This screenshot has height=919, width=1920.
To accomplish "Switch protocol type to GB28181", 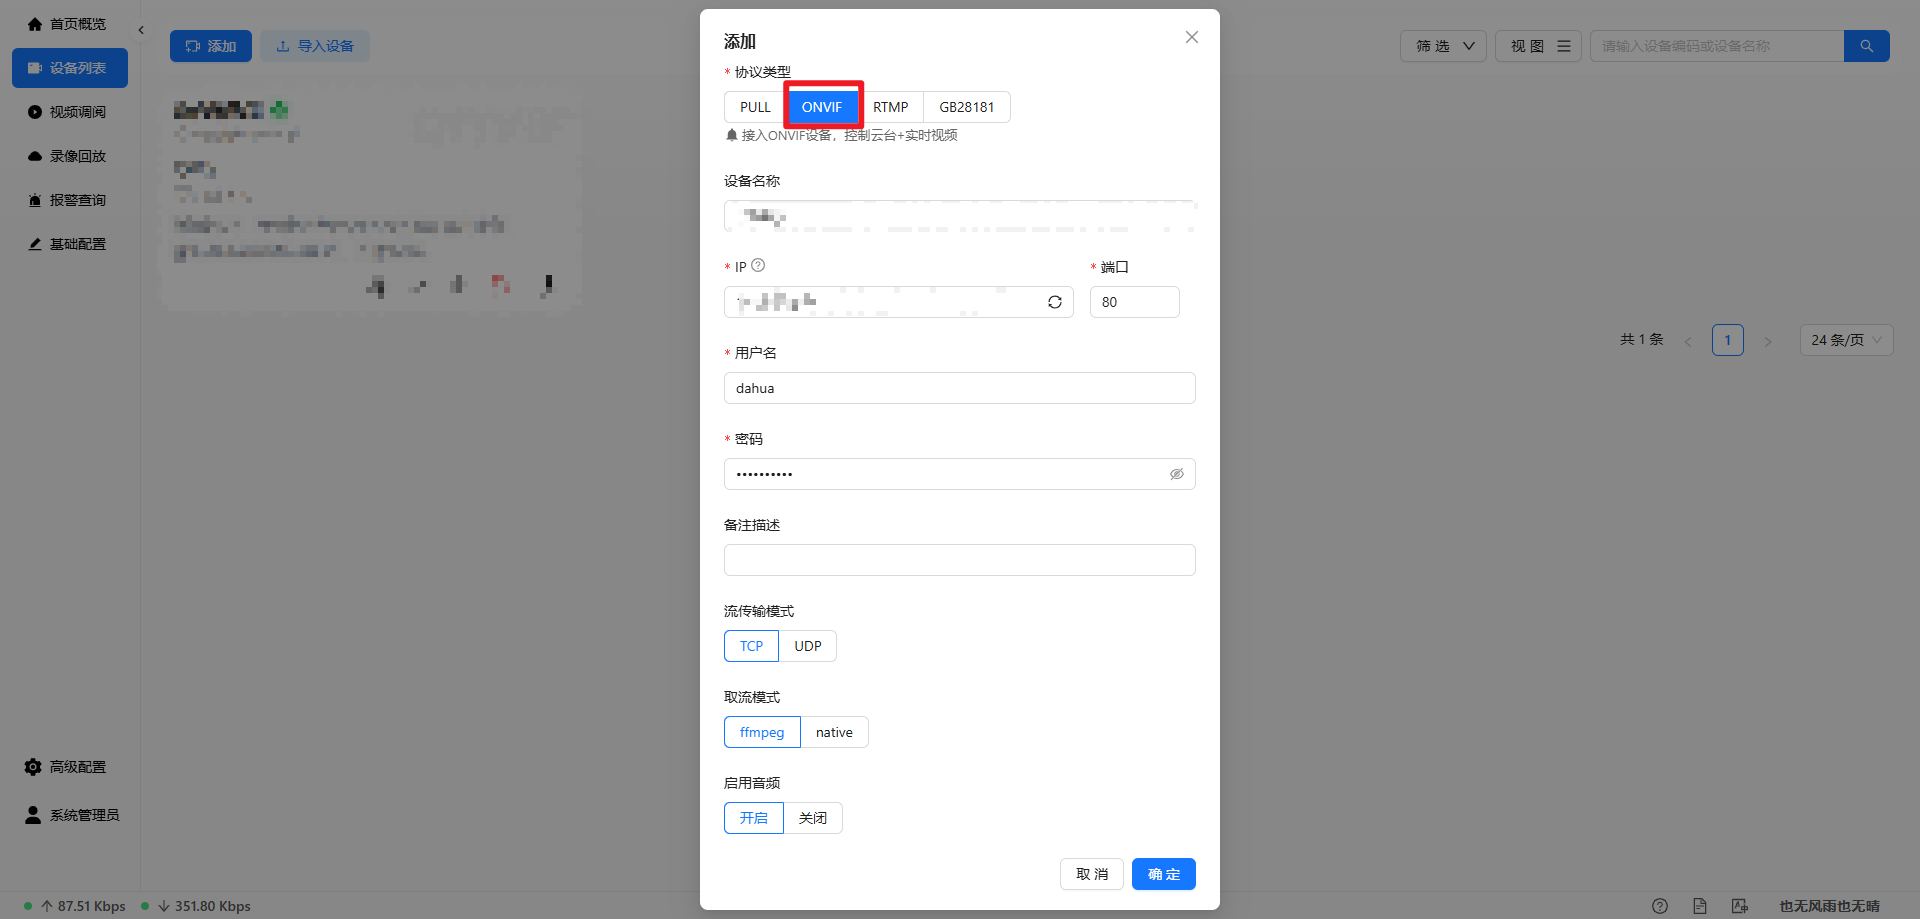I will (966, 107).
